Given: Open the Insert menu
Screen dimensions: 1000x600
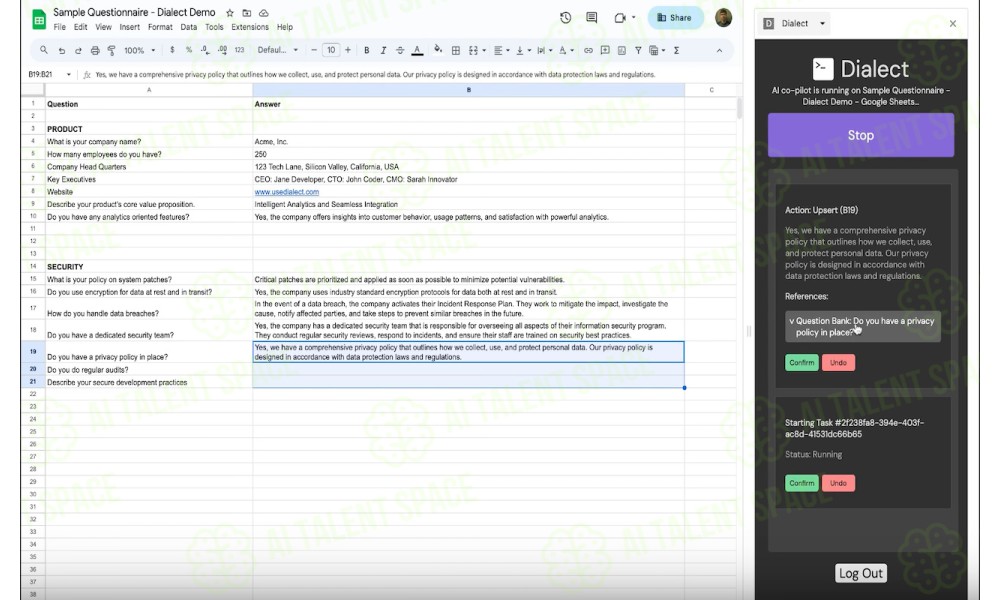Looking at the screenshot, I should (x=129, y=27).
